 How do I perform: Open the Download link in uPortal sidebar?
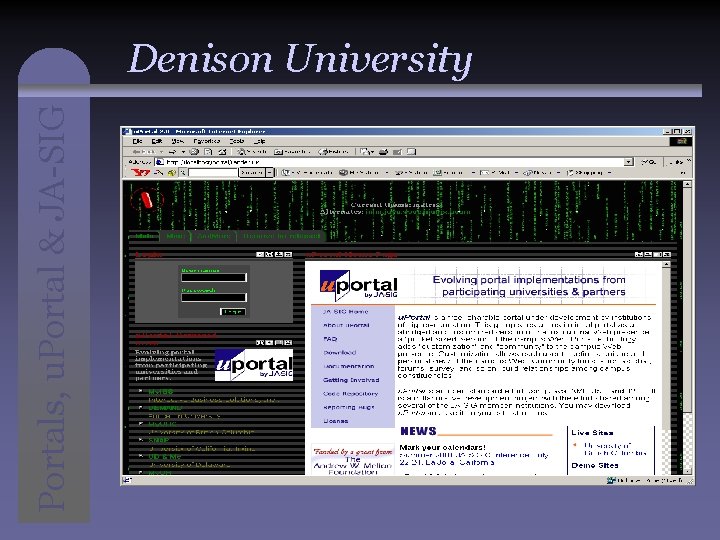(340, 353)
